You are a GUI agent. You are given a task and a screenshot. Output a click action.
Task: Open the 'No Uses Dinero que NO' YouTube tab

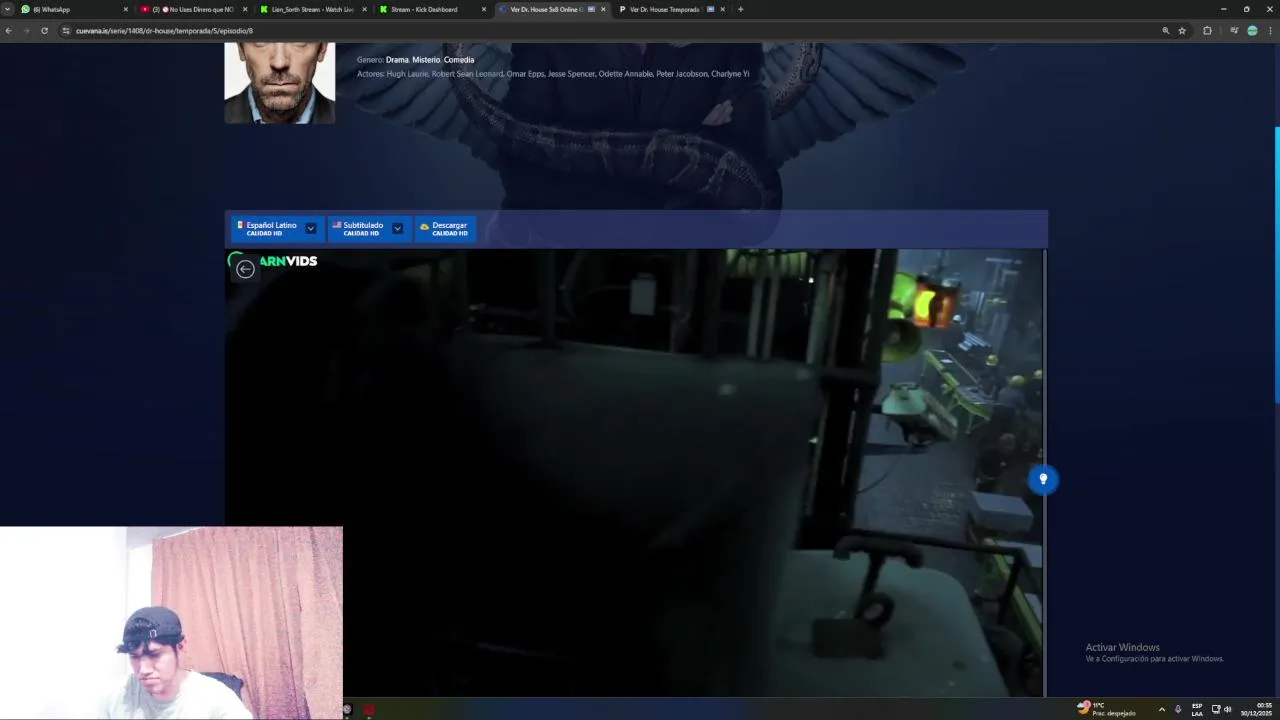click(194, 9)
